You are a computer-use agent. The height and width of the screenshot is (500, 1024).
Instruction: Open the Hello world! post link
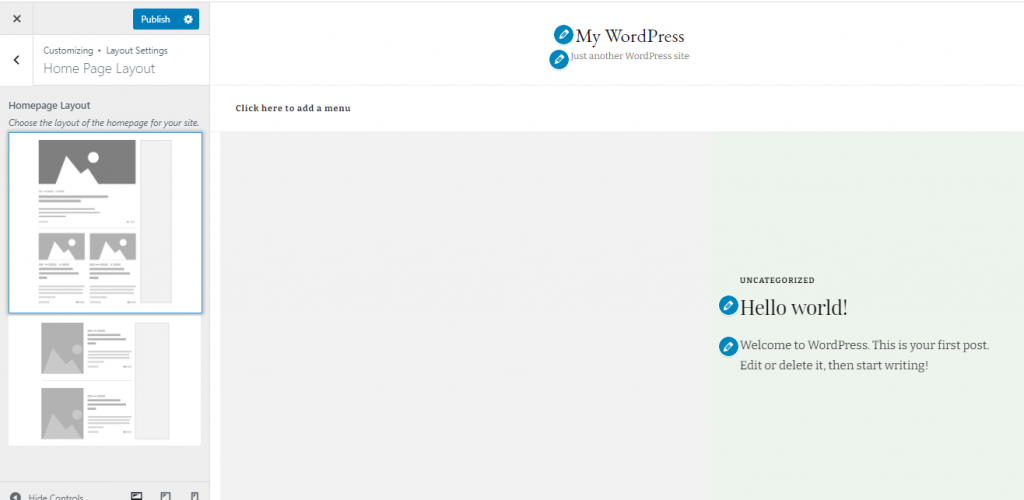point(793,307)
